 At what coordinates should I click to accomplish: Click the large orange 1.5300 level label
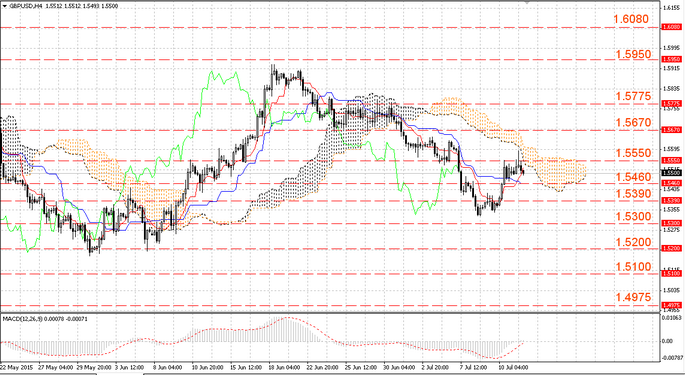click(x=633, y=216)
